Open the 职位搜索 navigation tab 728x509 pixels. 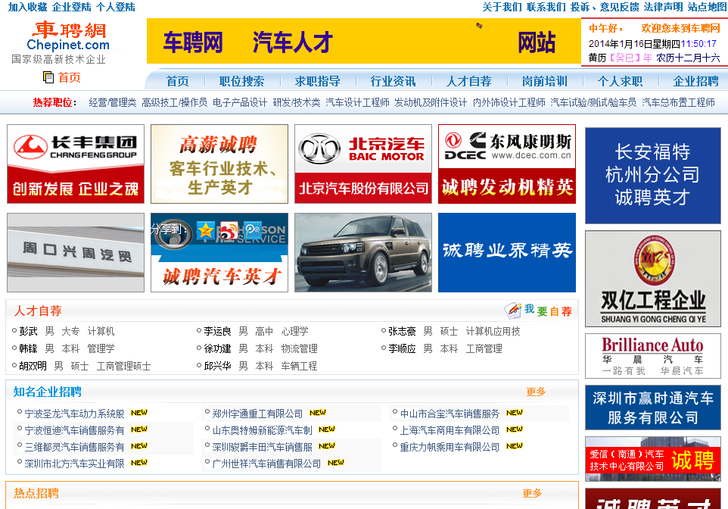[x=241, y=81]
